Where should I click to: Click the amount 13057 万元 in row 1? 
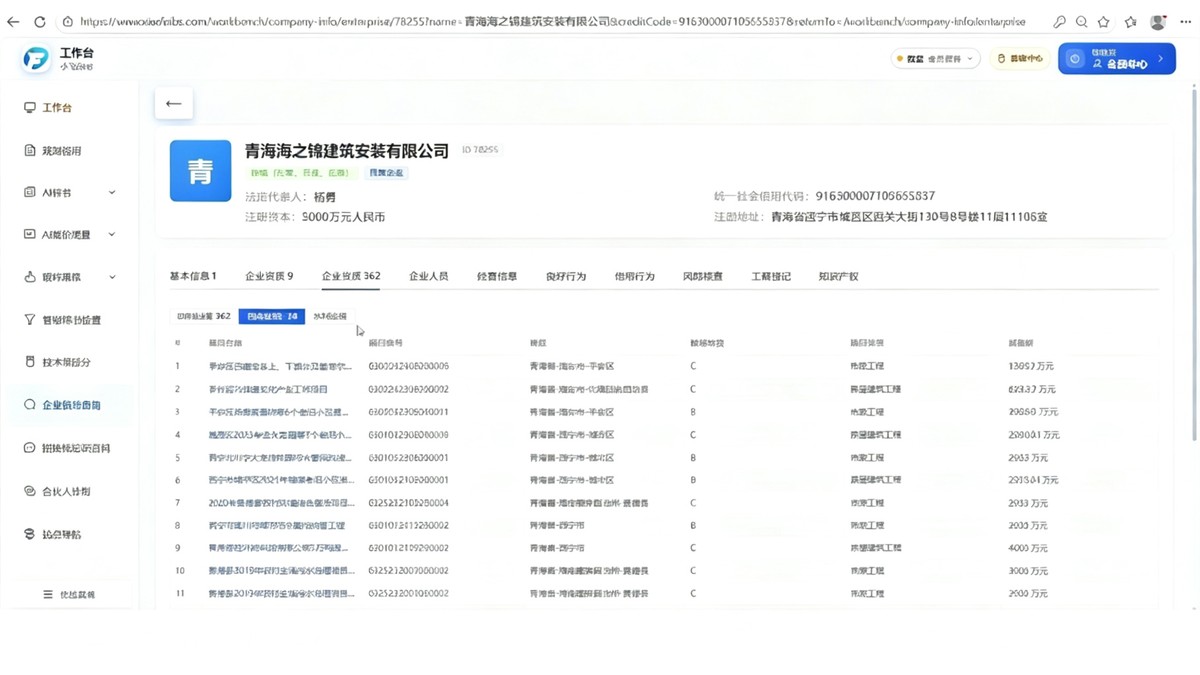point(1031,366)
